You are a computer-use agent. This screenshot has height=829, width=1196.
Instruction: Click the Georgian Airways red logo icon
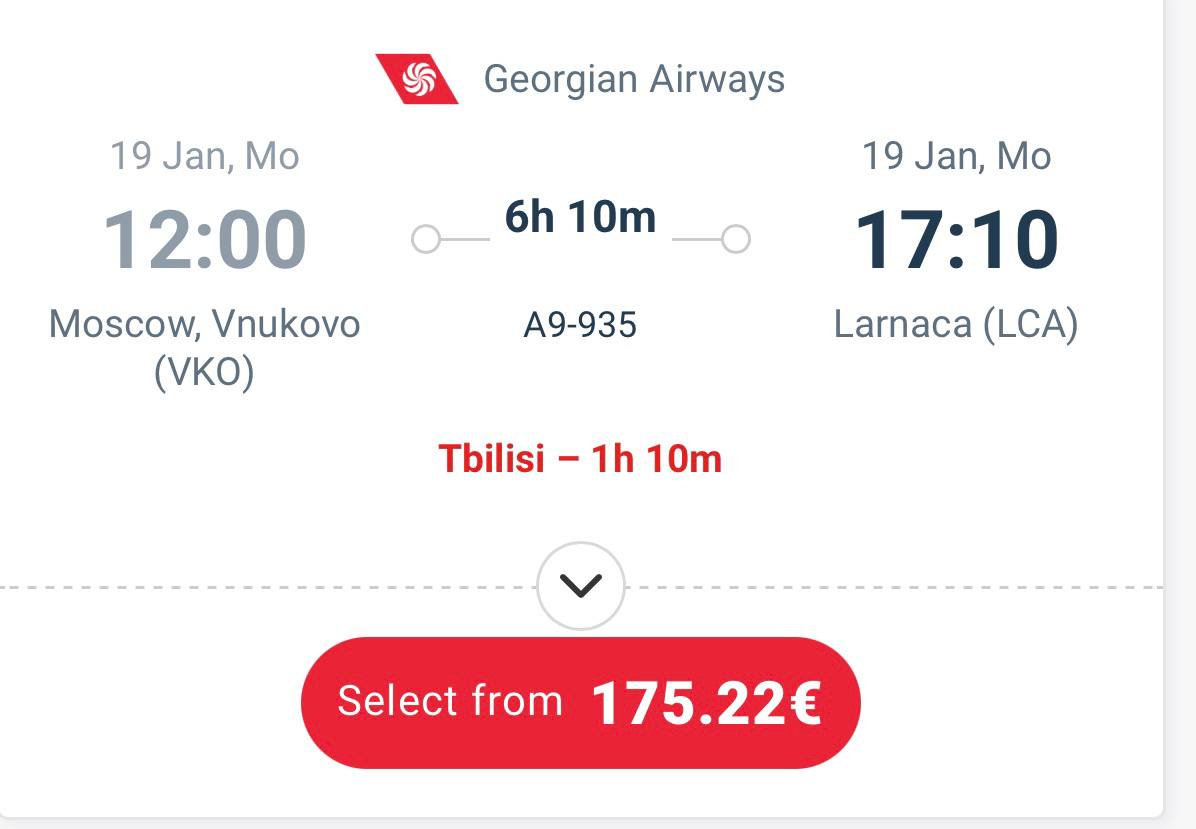pos(417,79)
